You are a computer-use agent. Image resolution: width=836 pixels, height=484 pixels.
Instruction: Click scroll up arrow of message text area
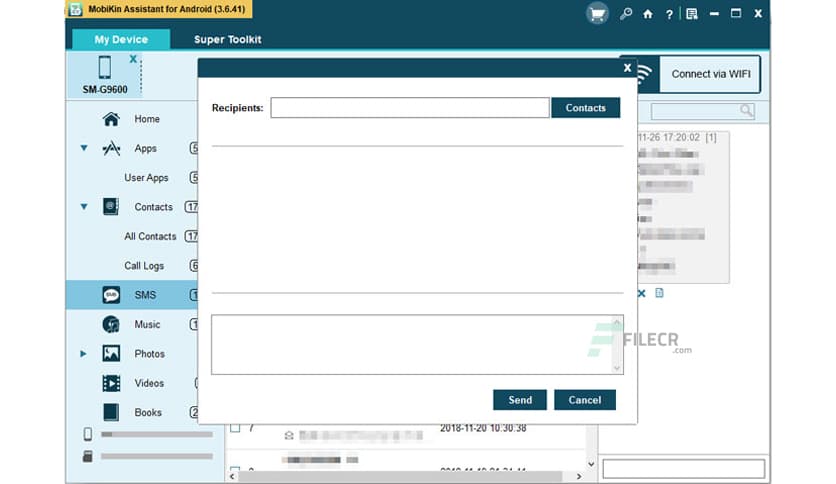point(617,322)
